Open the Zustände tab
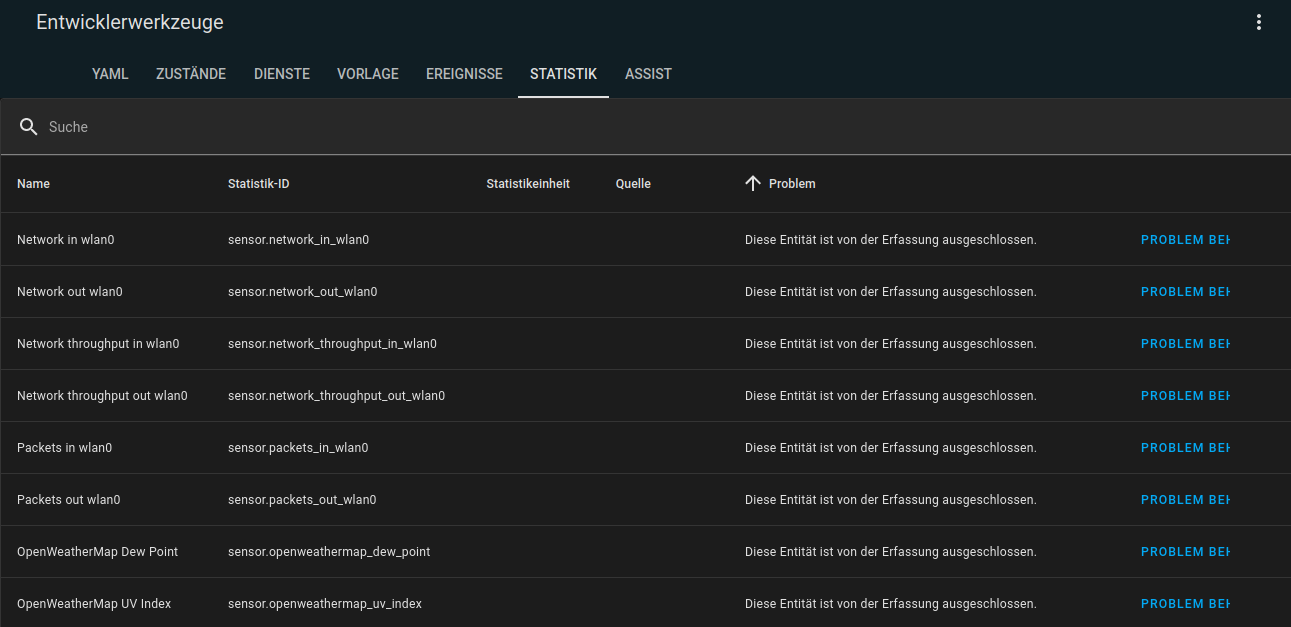1291x627 pixels. click(x=191, y=74)
